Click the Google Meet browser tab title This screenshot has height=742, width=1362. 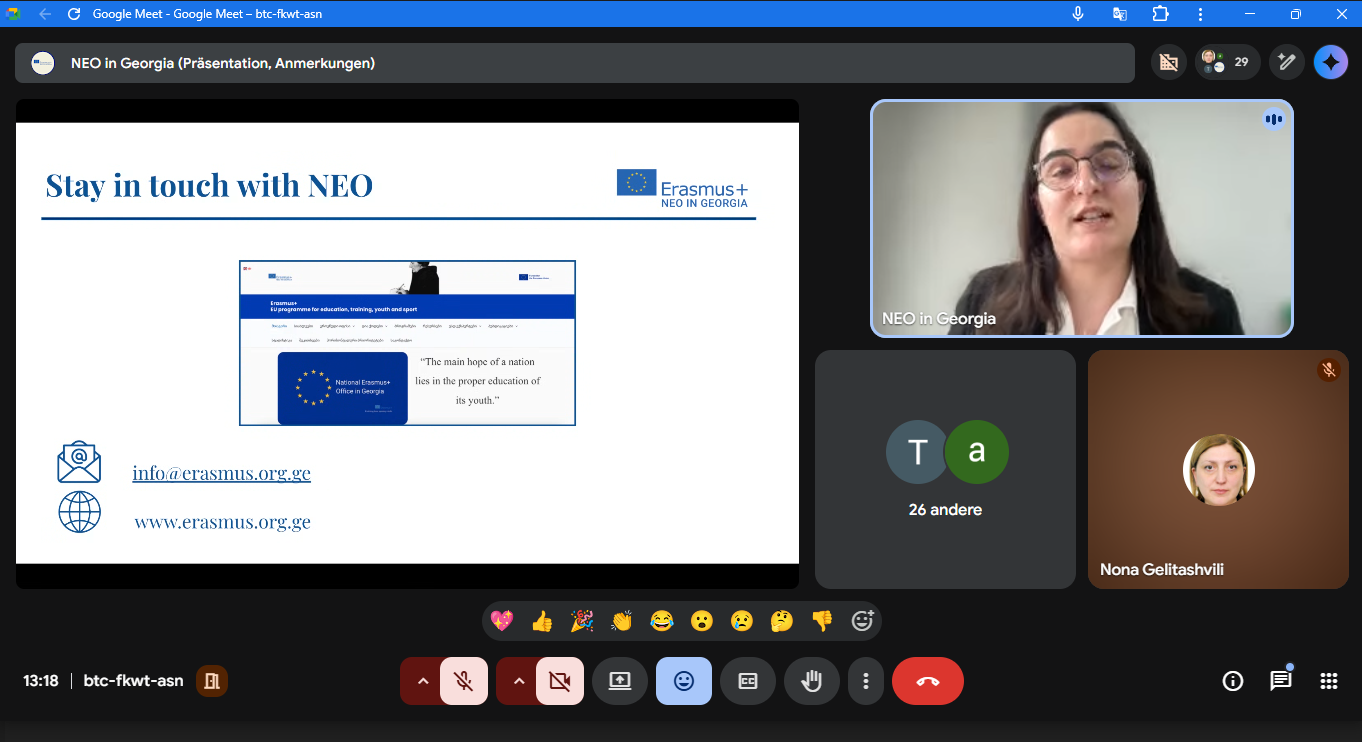[207, 14]
